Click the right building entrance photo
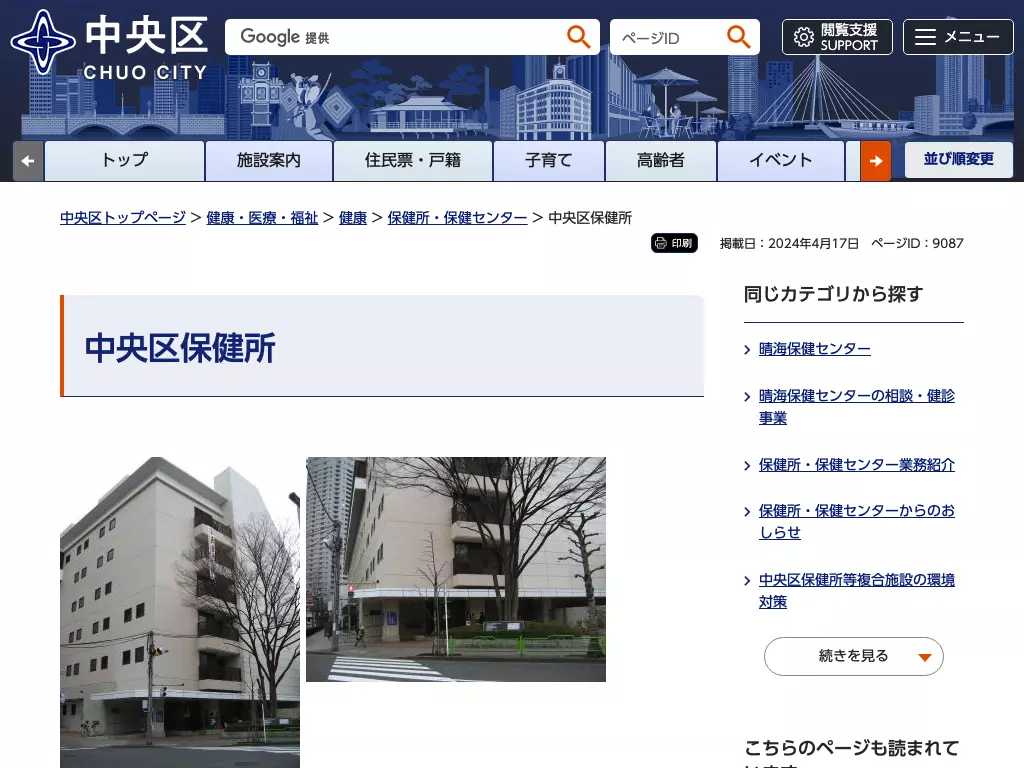Viewport: 1024px width, 768px height. (456, 569)
